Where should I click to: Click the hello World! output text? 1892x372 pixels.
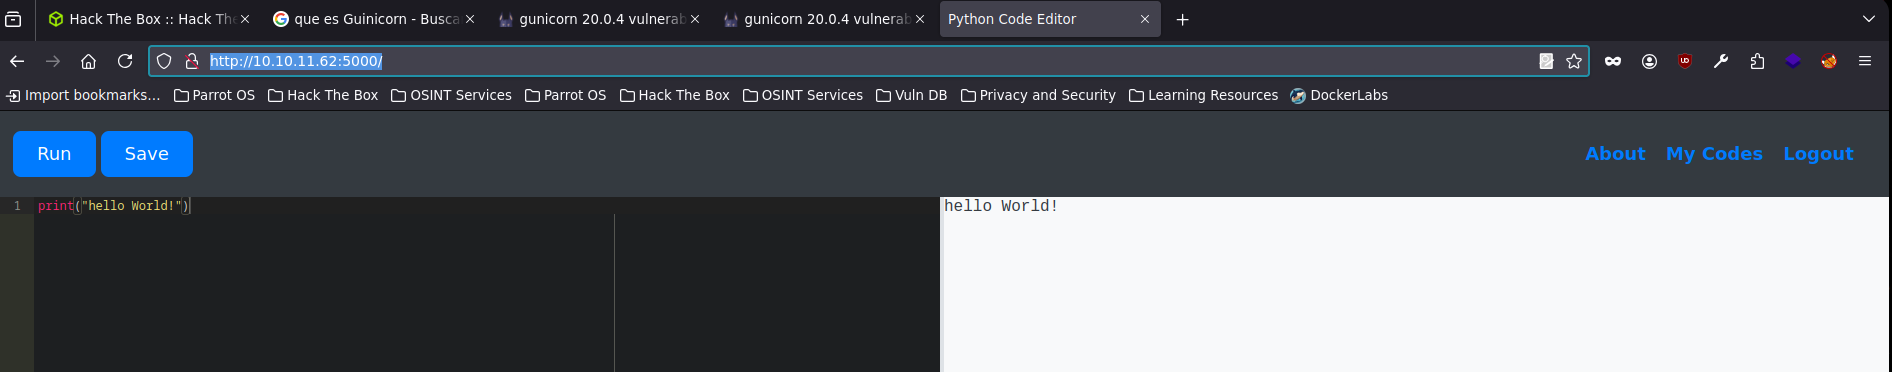(1001, 206)
